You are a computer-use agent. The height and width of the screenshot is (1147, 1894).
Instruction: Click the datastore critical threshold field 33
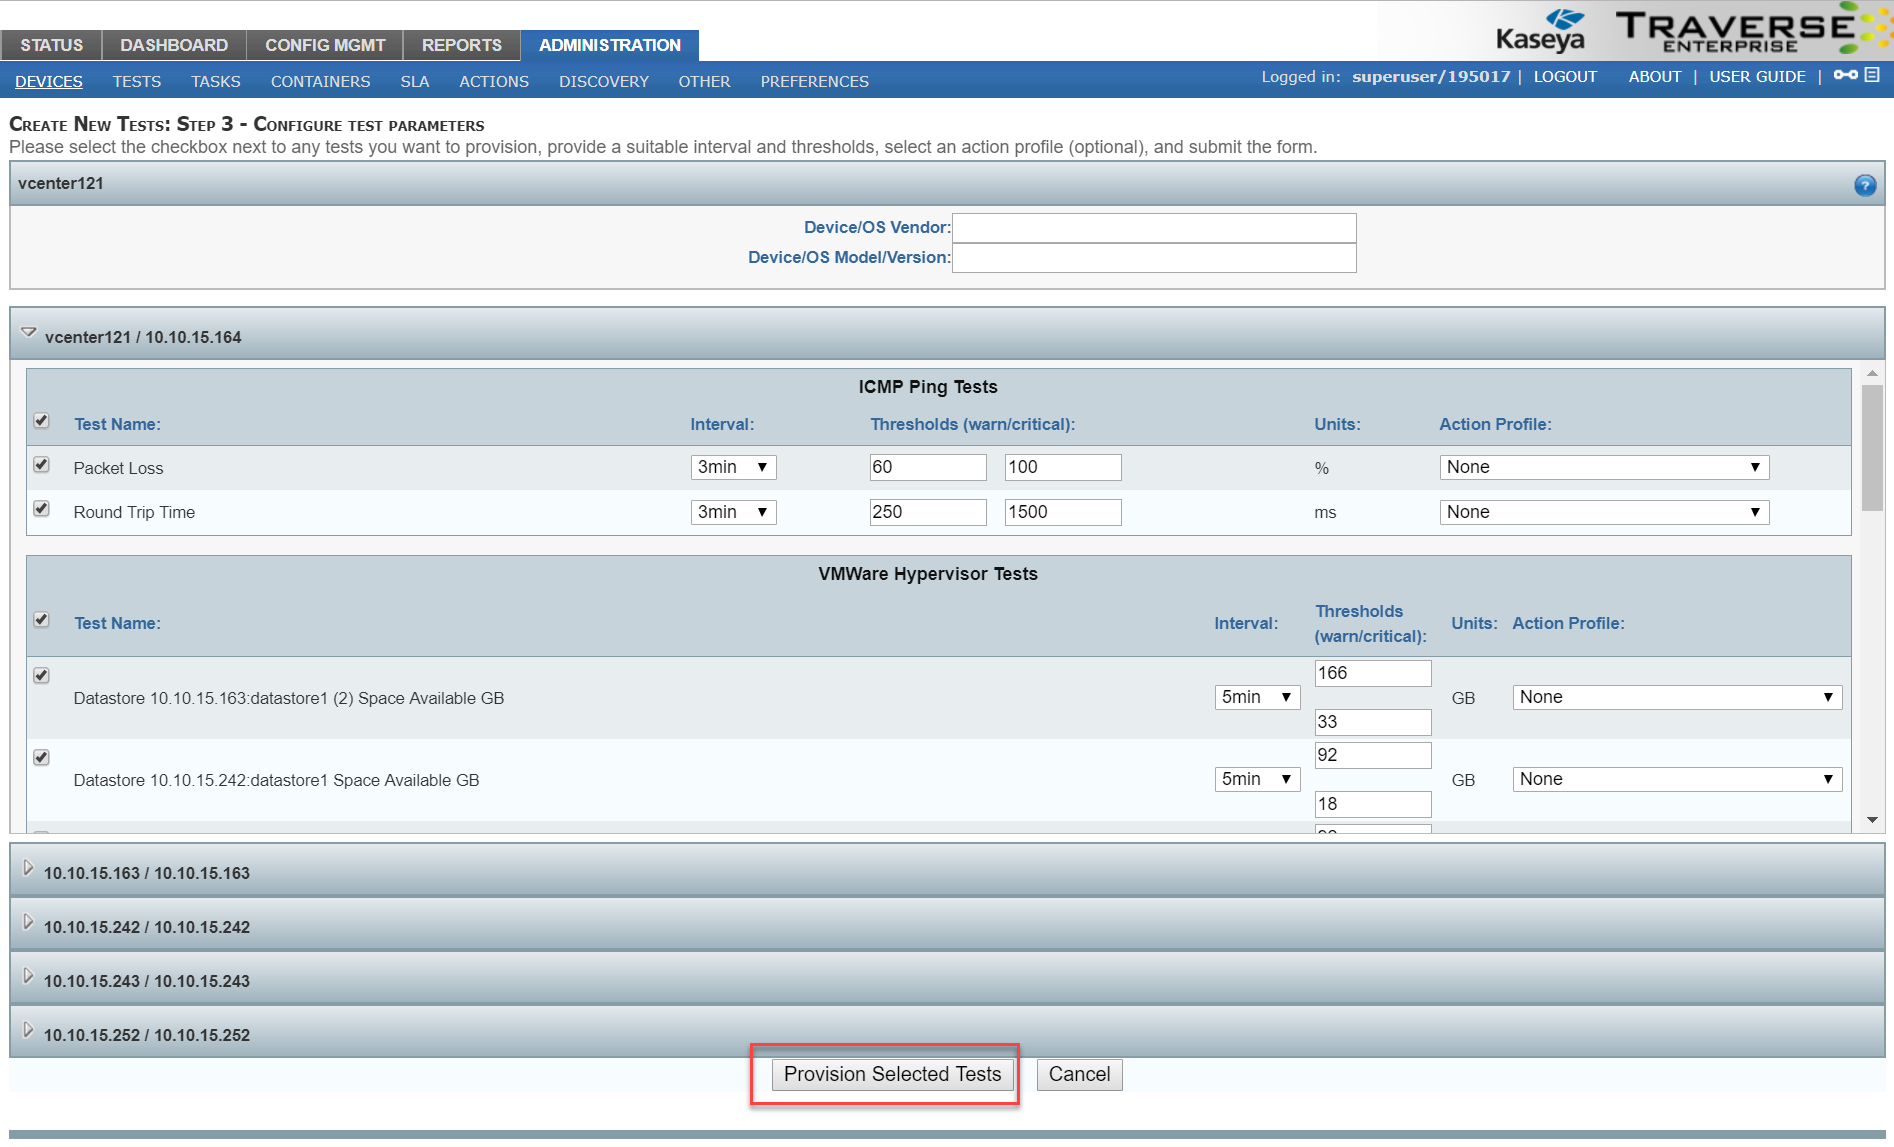tap(1373, 722)
